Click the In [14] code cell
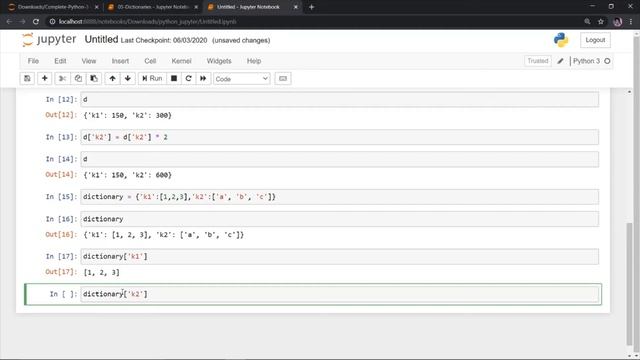 click(x=340, y=159)
